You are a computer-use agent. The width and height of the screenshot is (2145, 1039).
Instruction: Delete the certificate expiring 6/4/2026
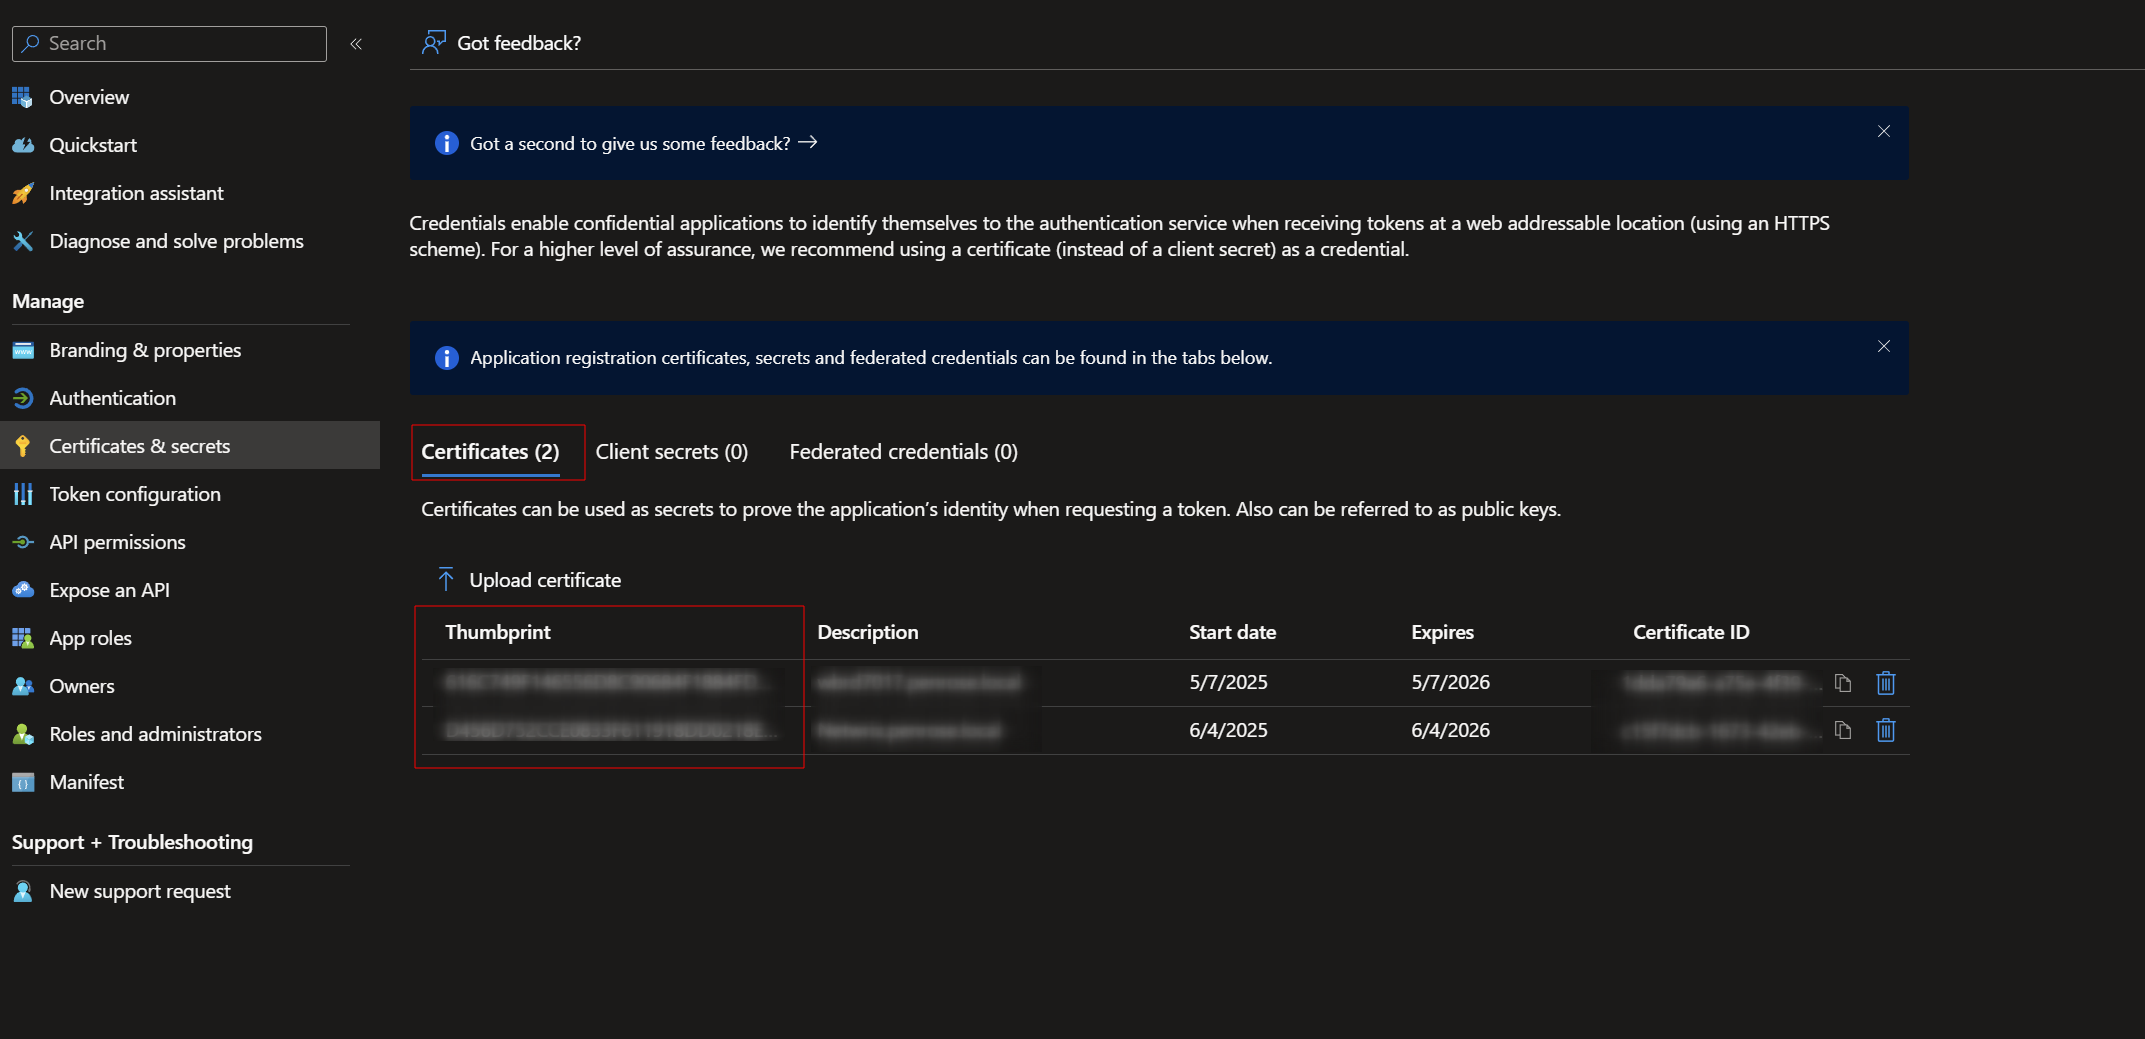[1885, 731]
